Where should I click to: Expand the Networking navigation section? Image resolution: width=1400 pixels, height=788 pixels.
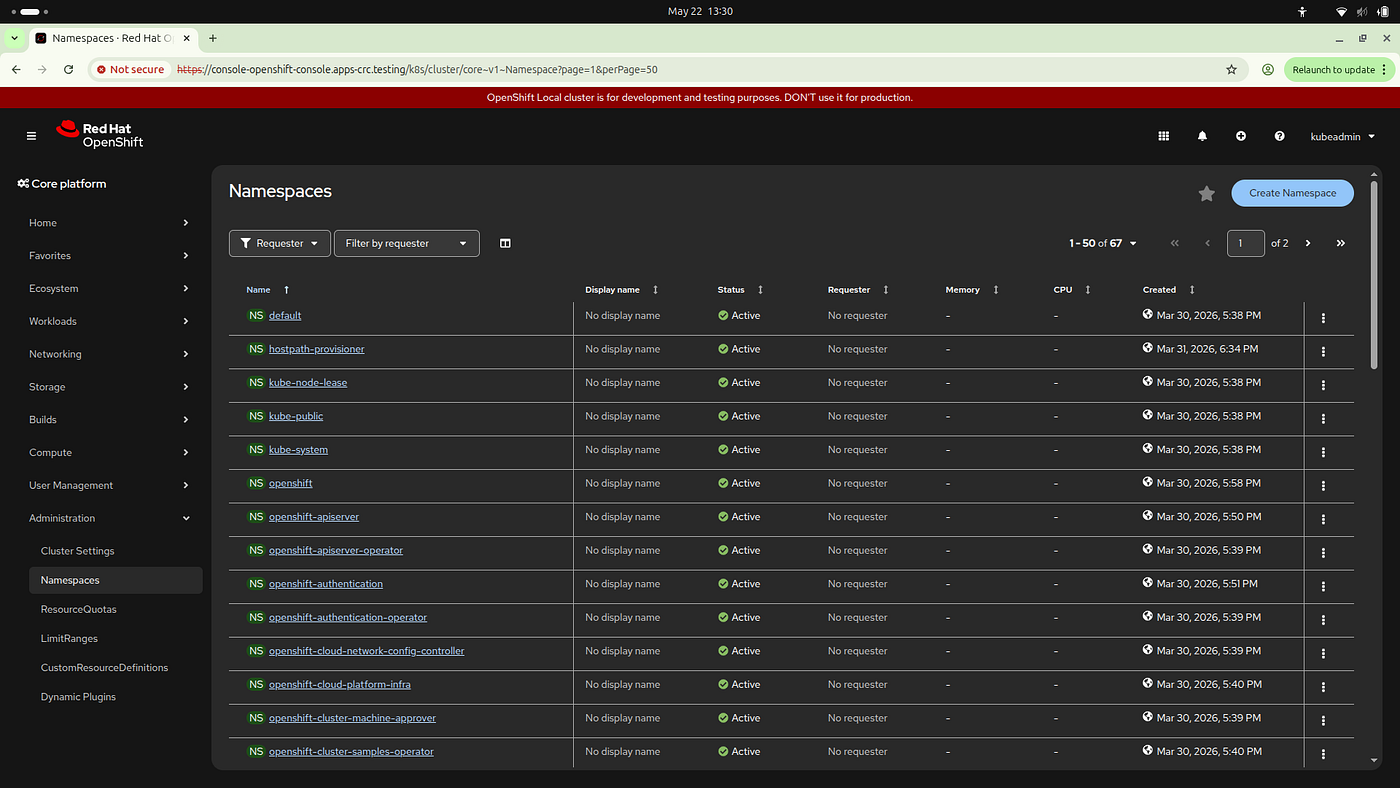coord(108,354)
